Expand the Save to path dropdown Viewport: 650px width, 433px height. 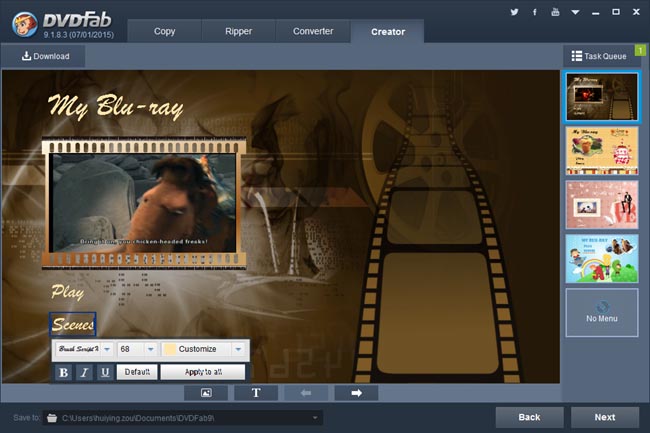point(315,418)
